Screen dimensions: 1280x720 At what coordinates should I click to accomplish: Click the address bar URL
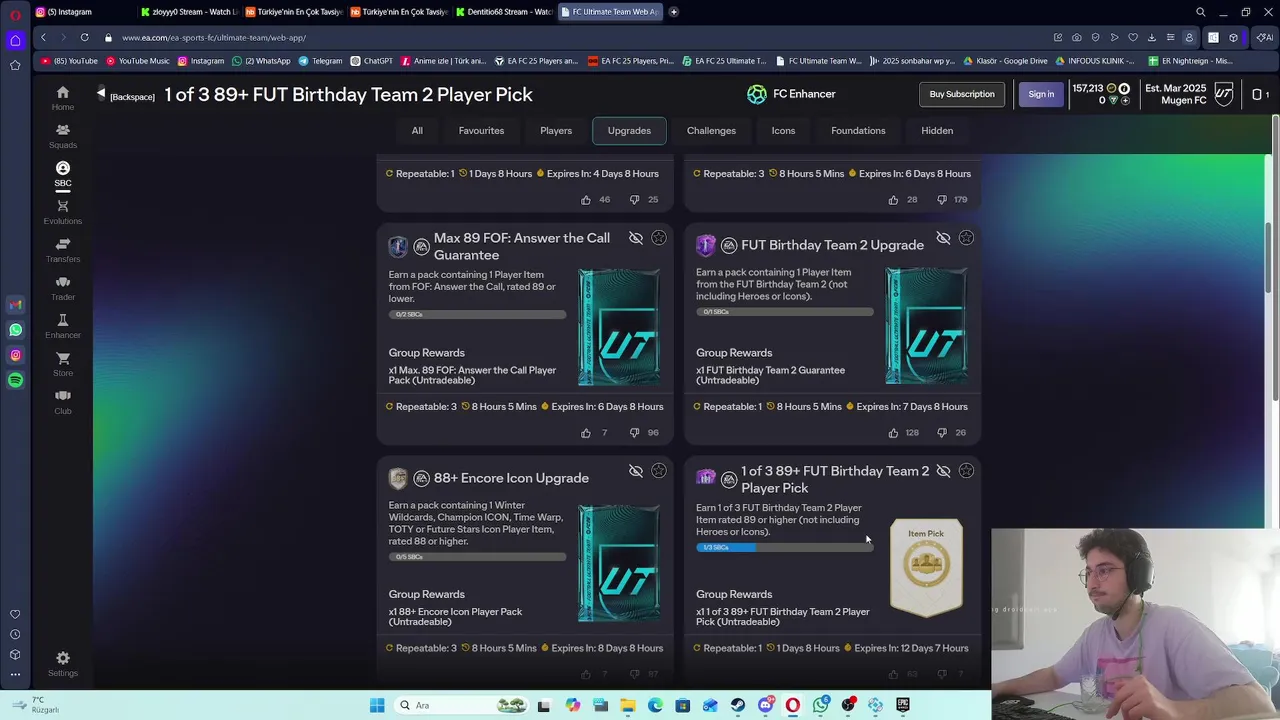214,38
